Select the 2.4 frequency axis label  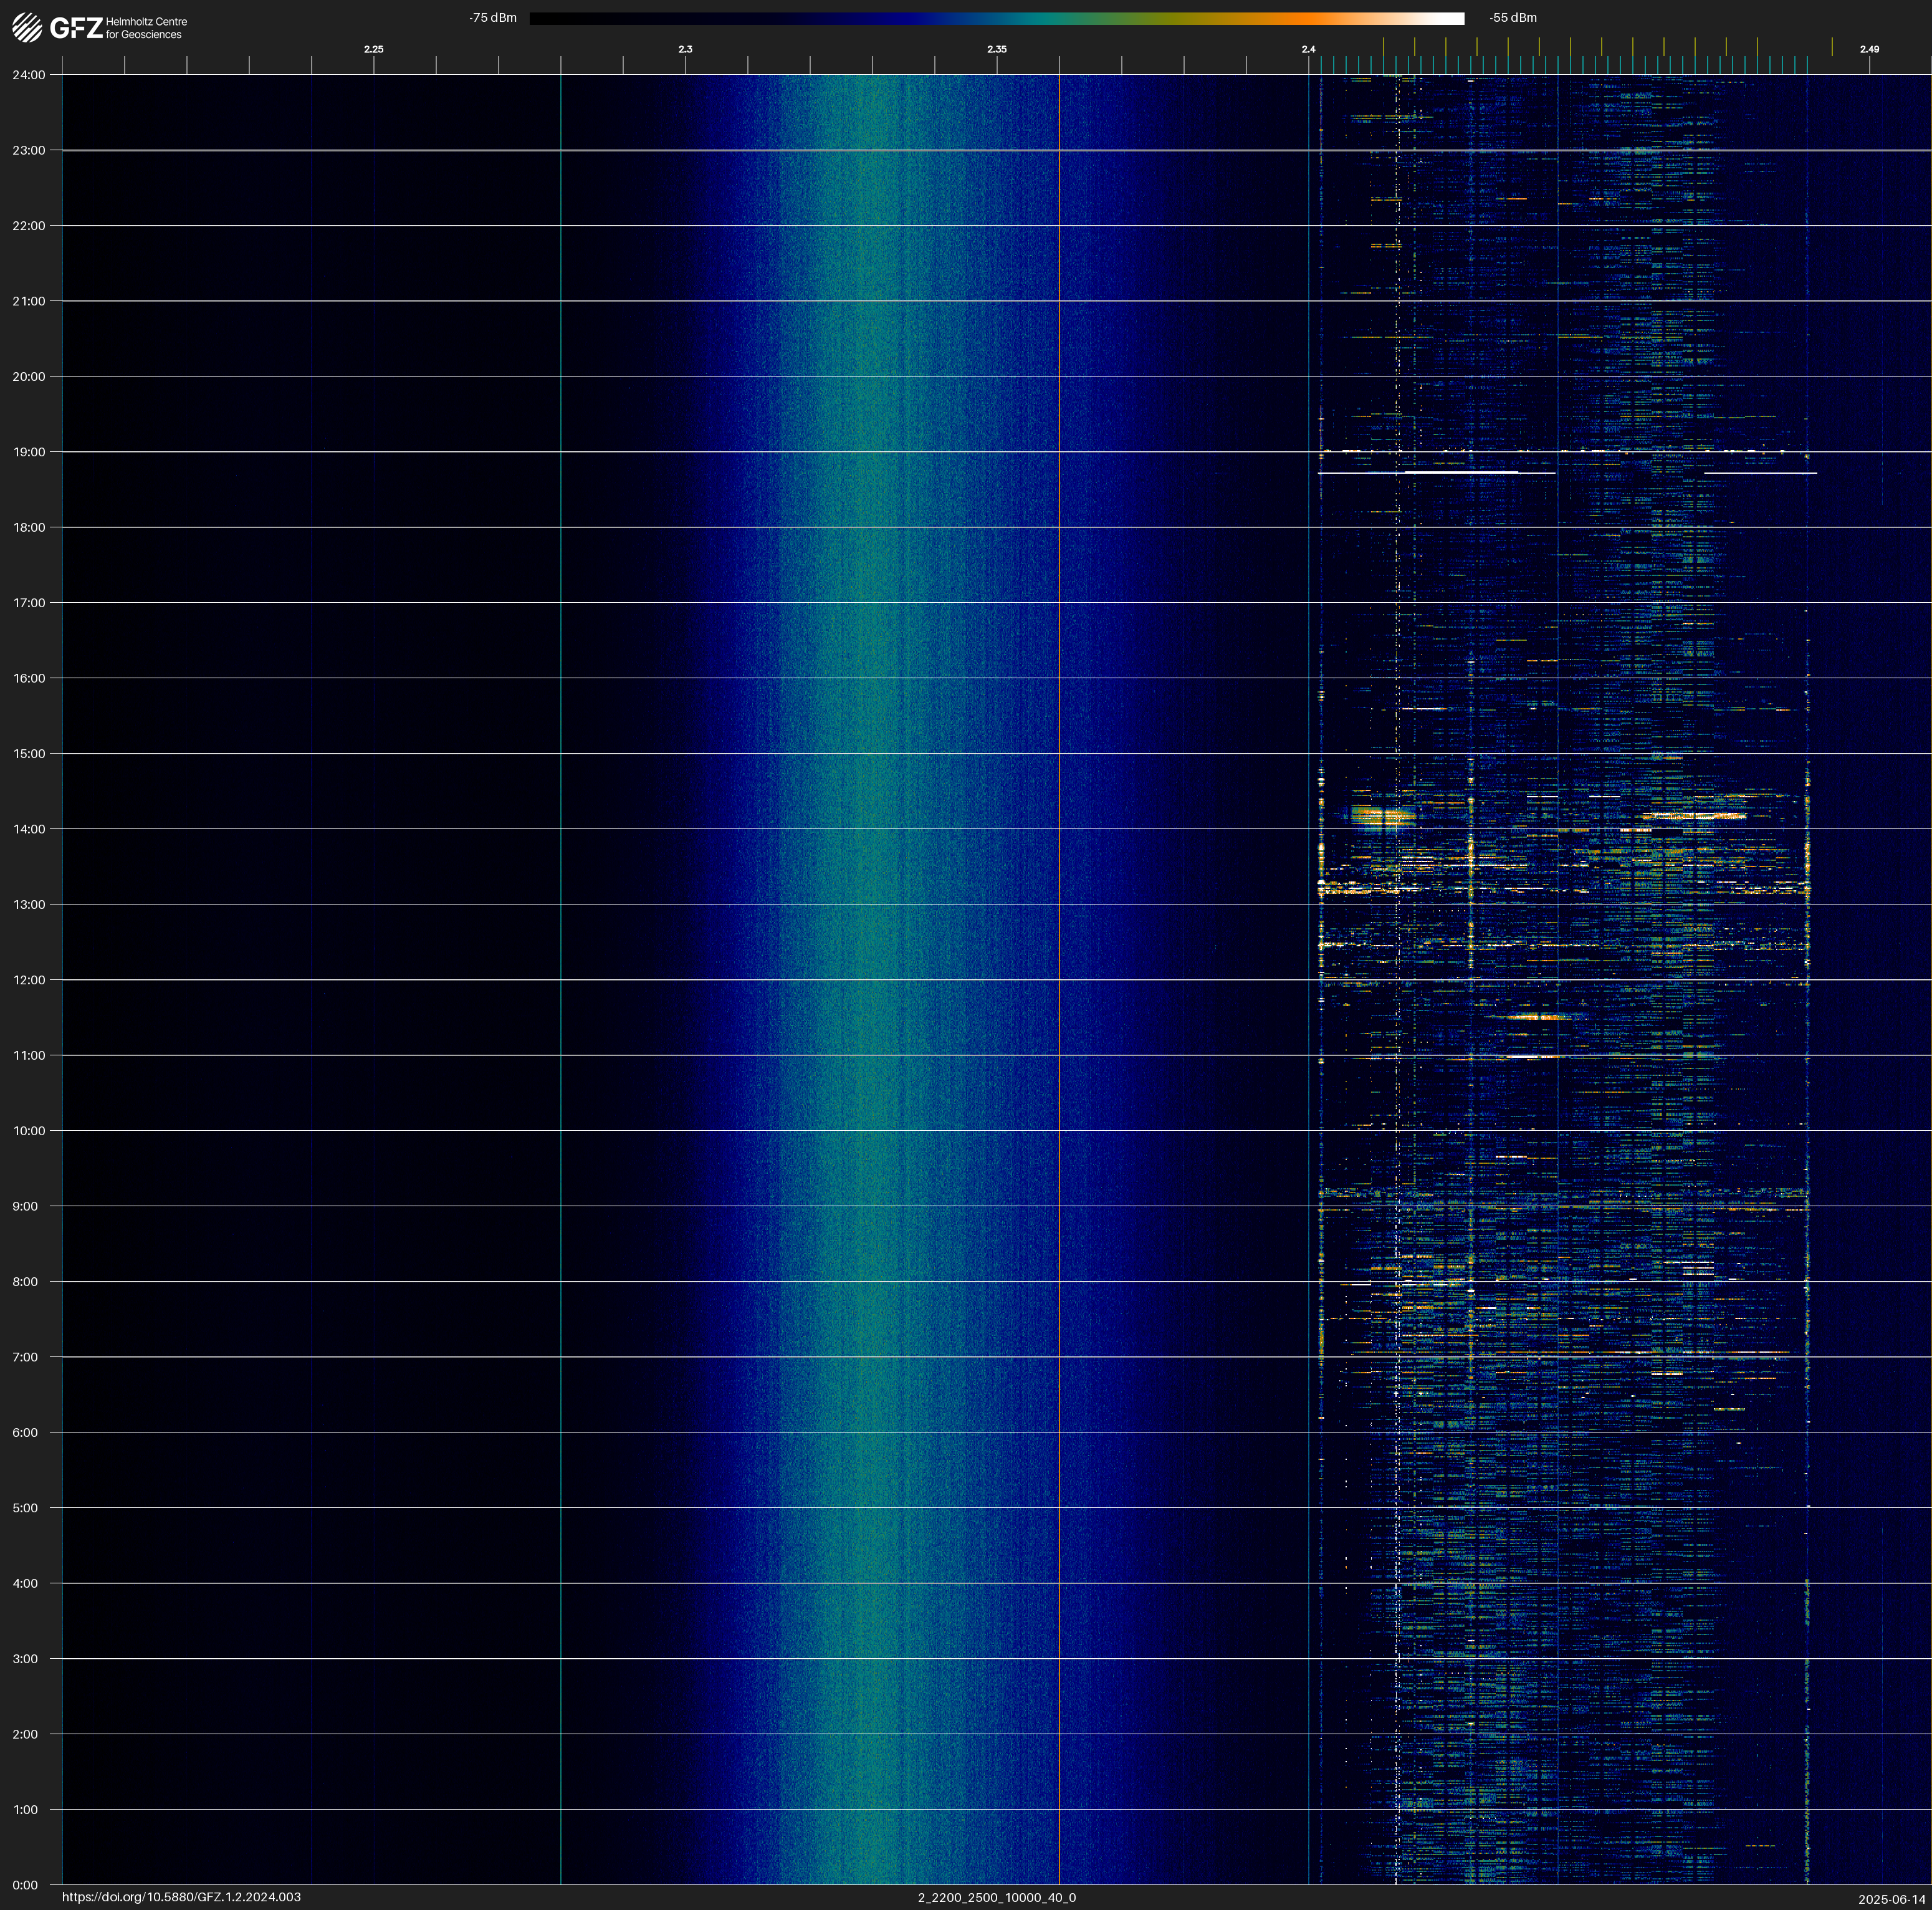[1308, 49]
